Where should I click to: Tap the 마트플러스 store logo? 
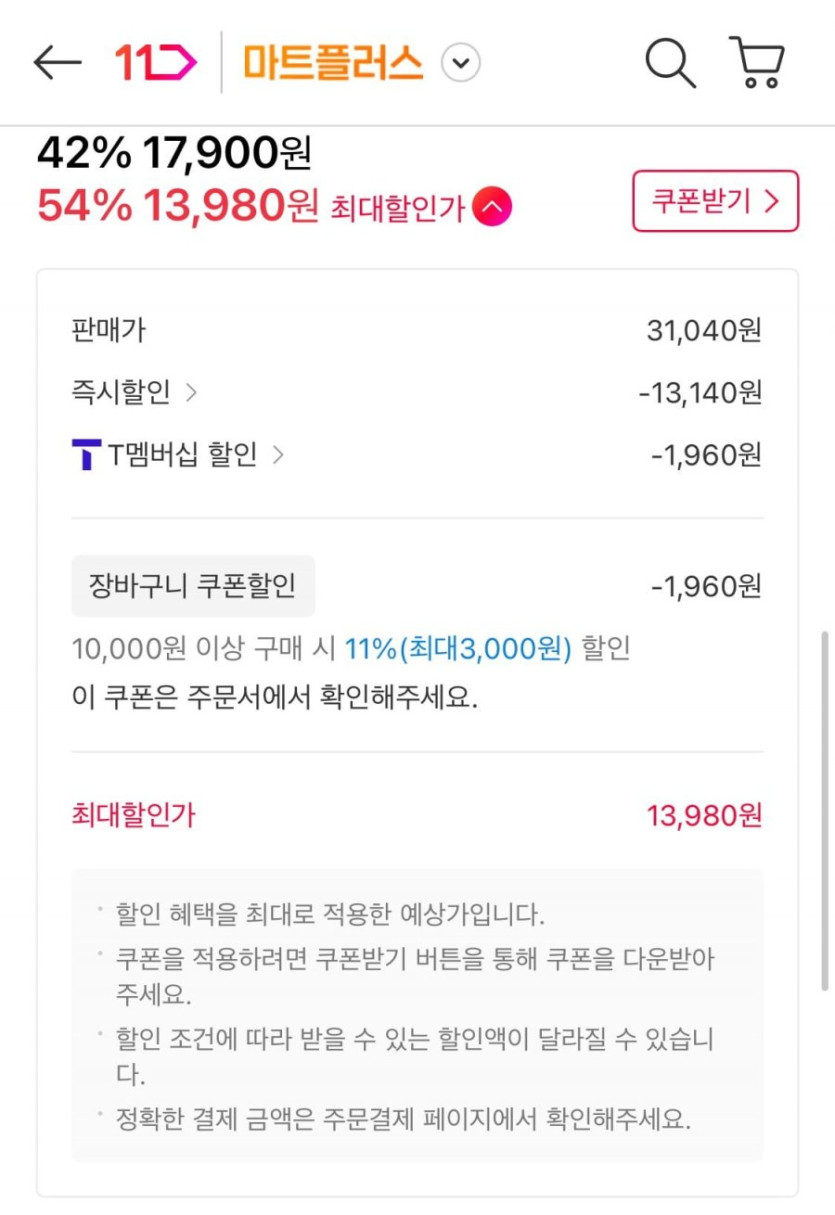click(333, 63)
